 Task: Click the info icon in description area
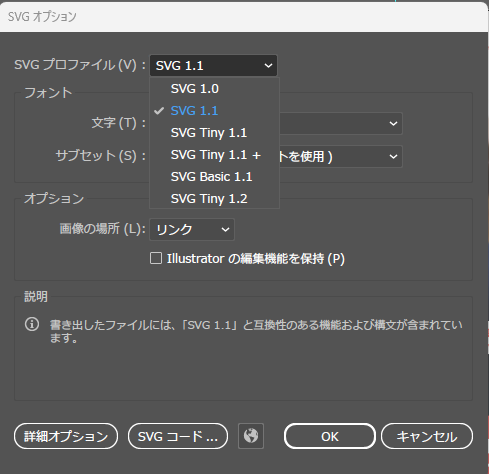32,324
